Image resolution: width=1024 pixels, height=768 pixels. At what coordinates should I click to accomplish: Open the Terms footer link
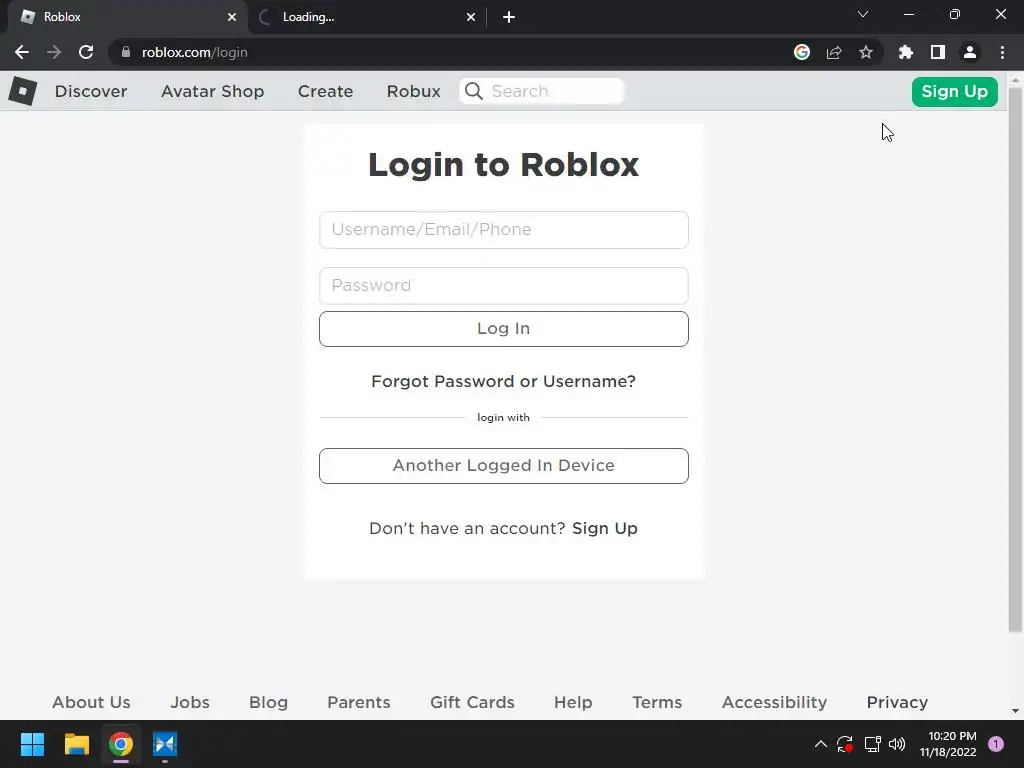click(x=657, y=702)
